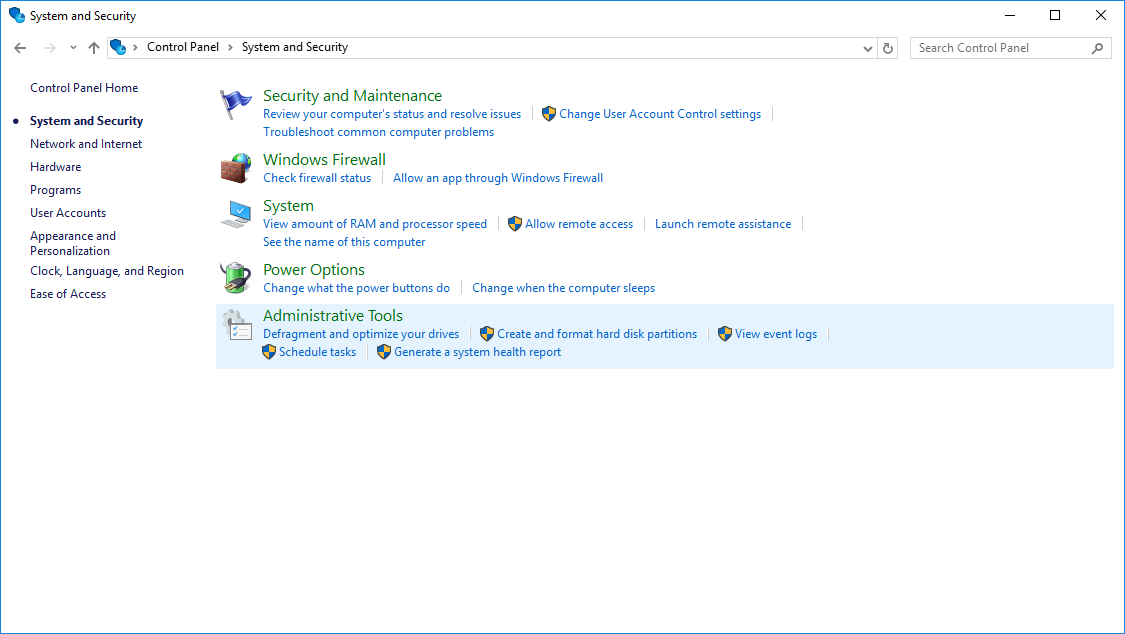Click the Control Panel breadcrumb

[x=183, y=47]
